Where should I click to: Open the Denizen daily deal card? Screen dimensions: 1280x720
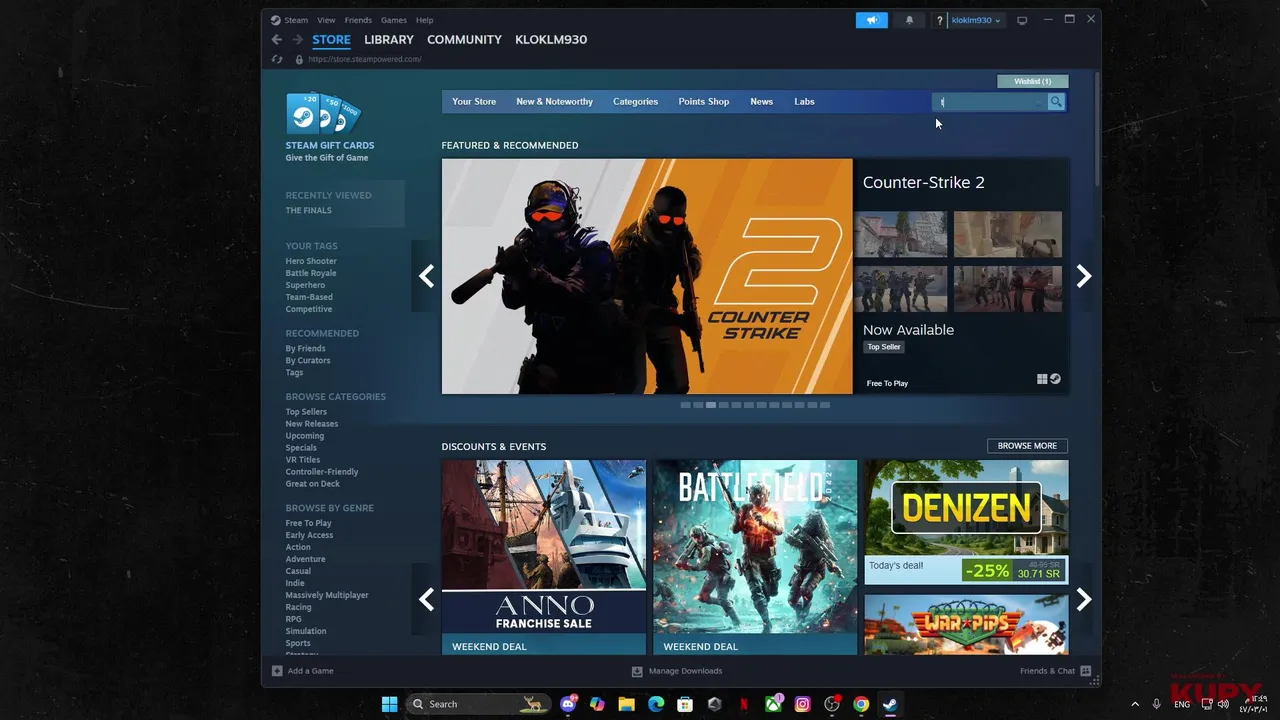[x=966, y=522]
